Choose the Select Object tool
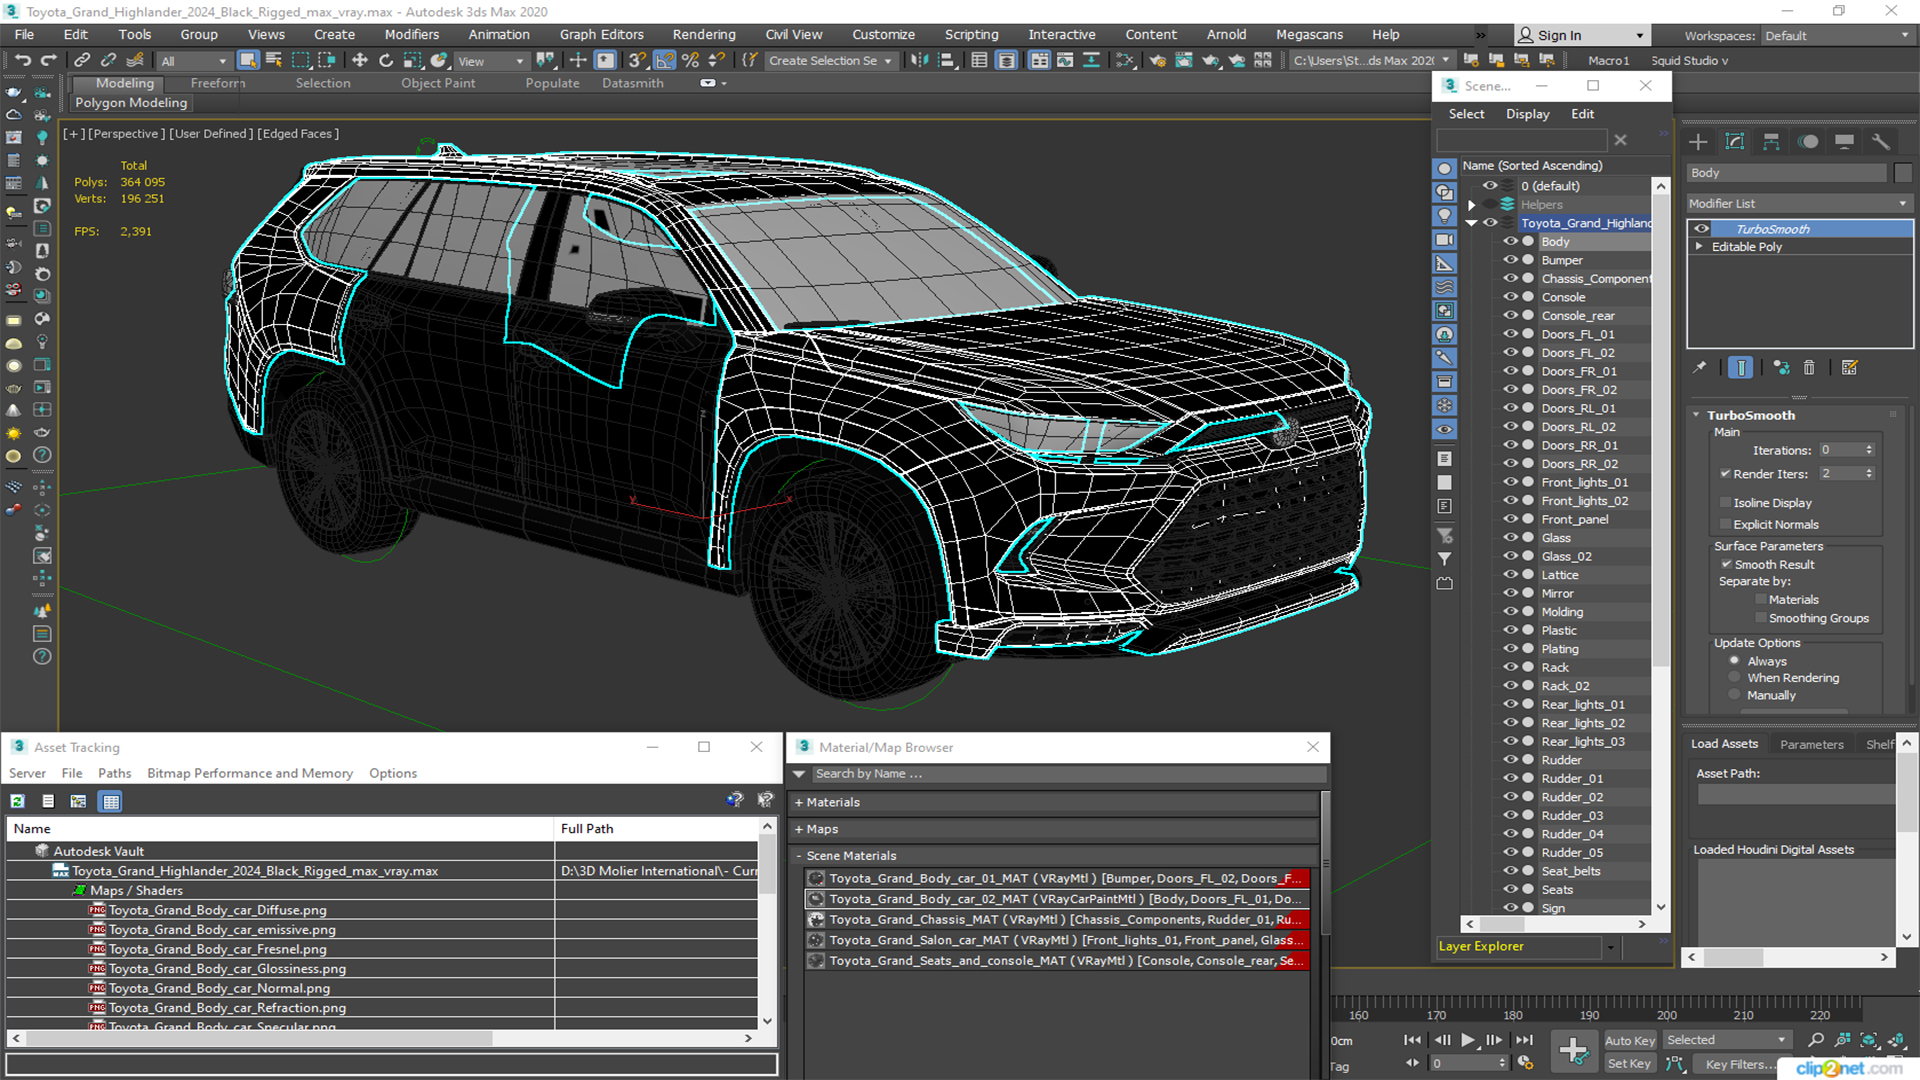 tap(247, 61)
